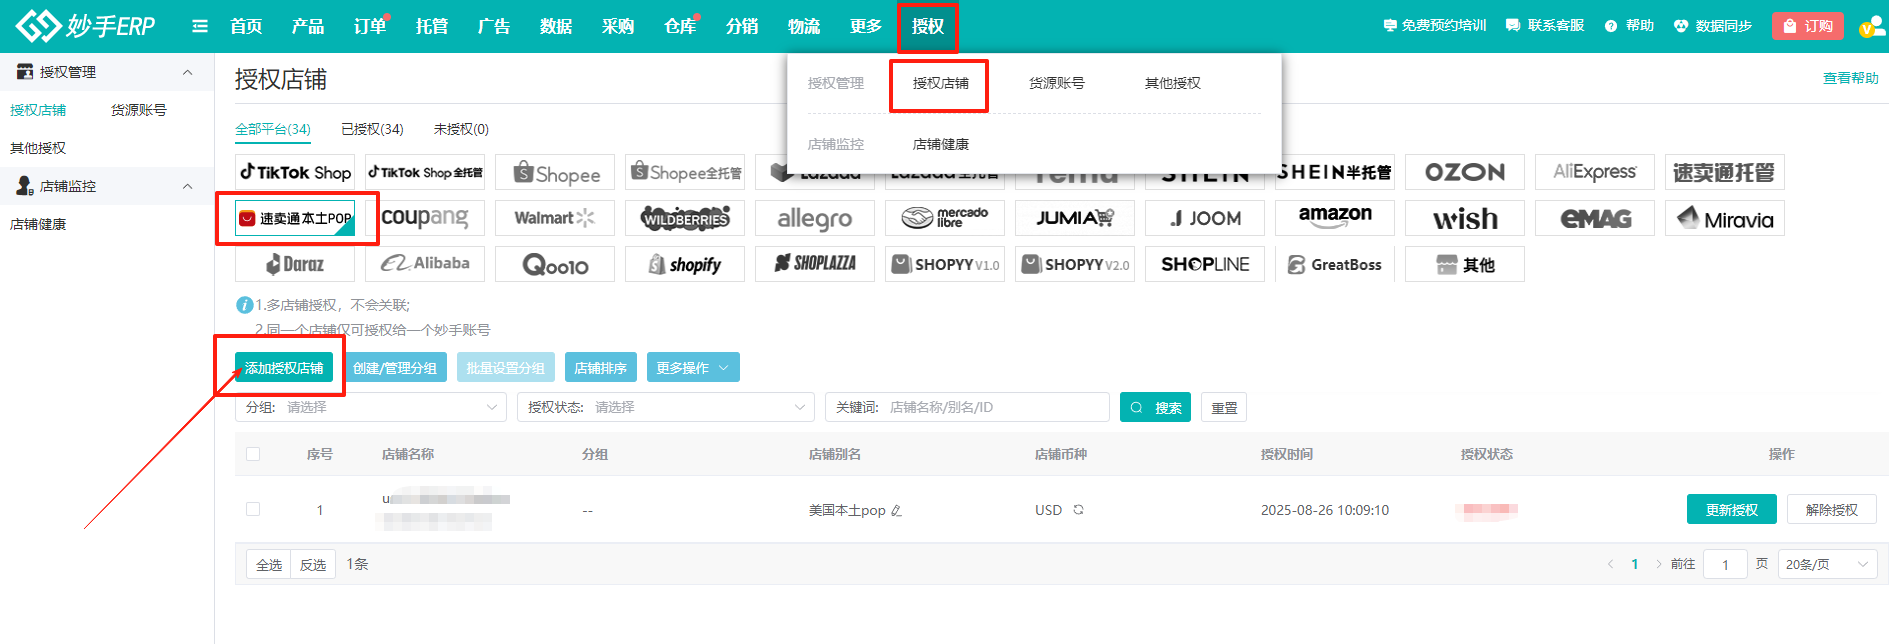Click the 添加授权店铺 button
This screenshot has width=1889, height=644.
point(284,368)
